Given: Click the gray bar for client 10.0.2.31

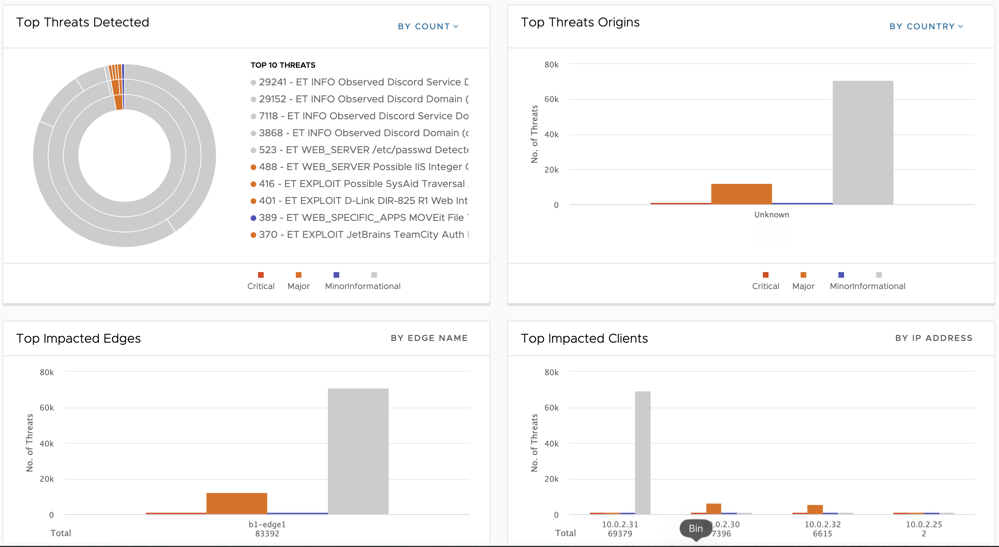Looking at the screenshot, I should point(642,453).
